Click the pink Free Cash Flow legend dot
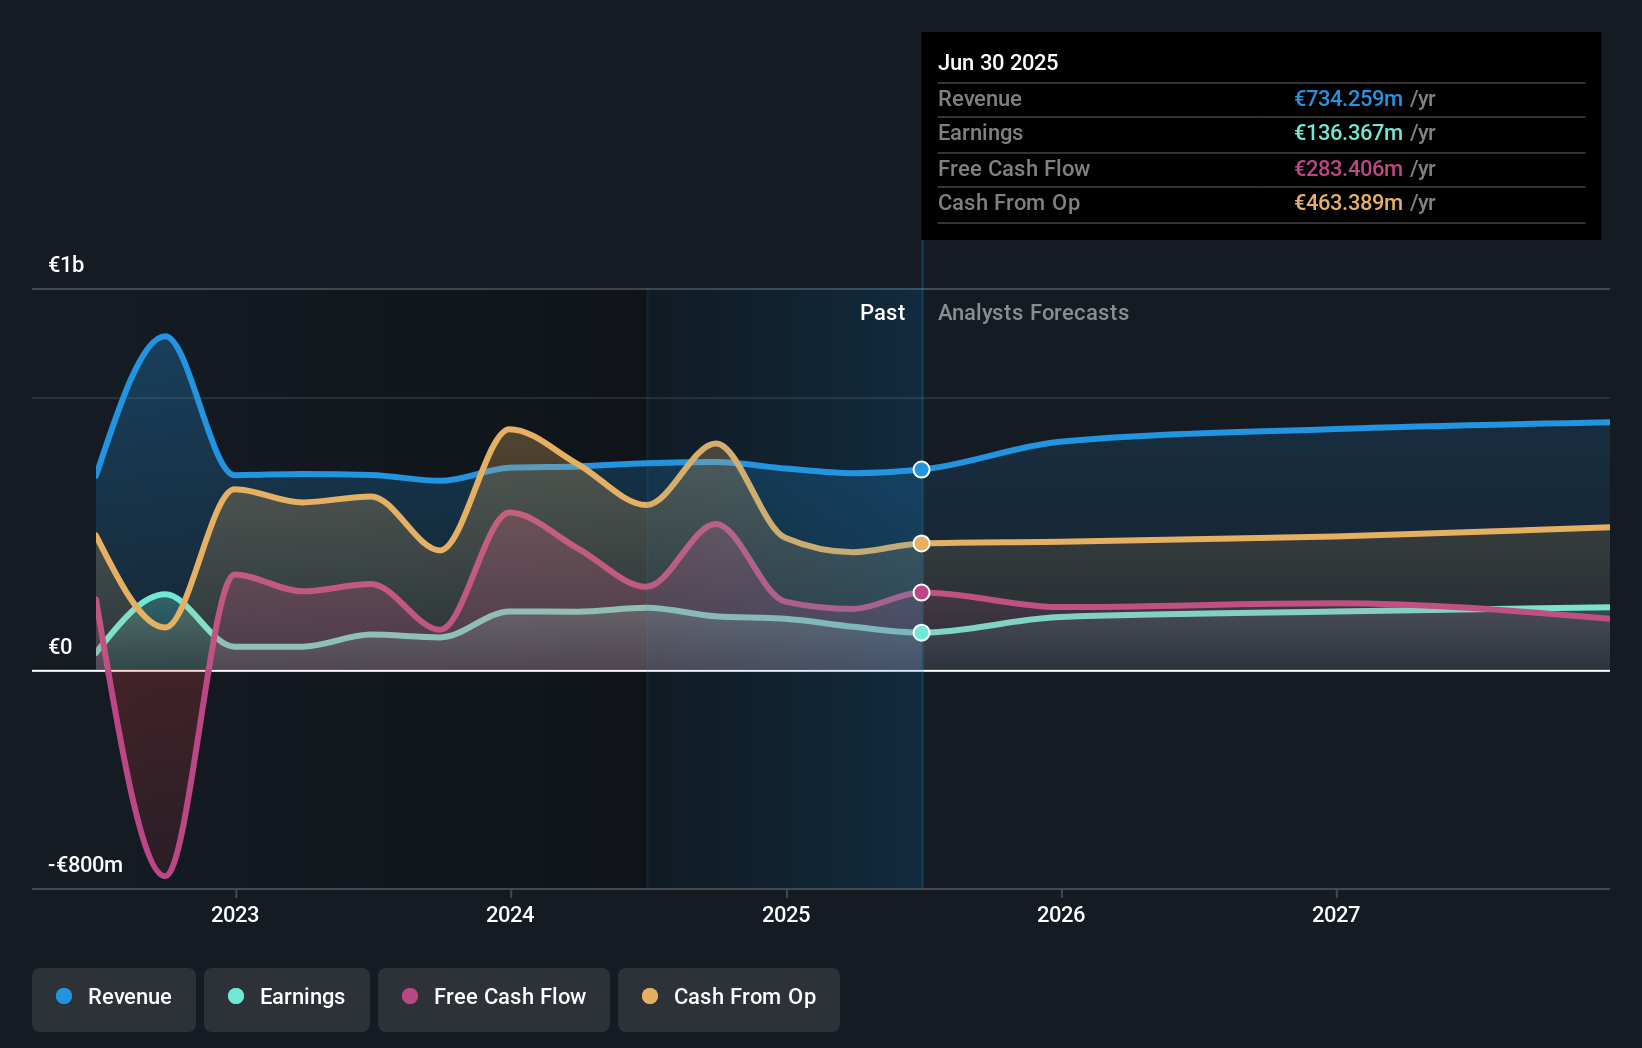 [410, 996]
